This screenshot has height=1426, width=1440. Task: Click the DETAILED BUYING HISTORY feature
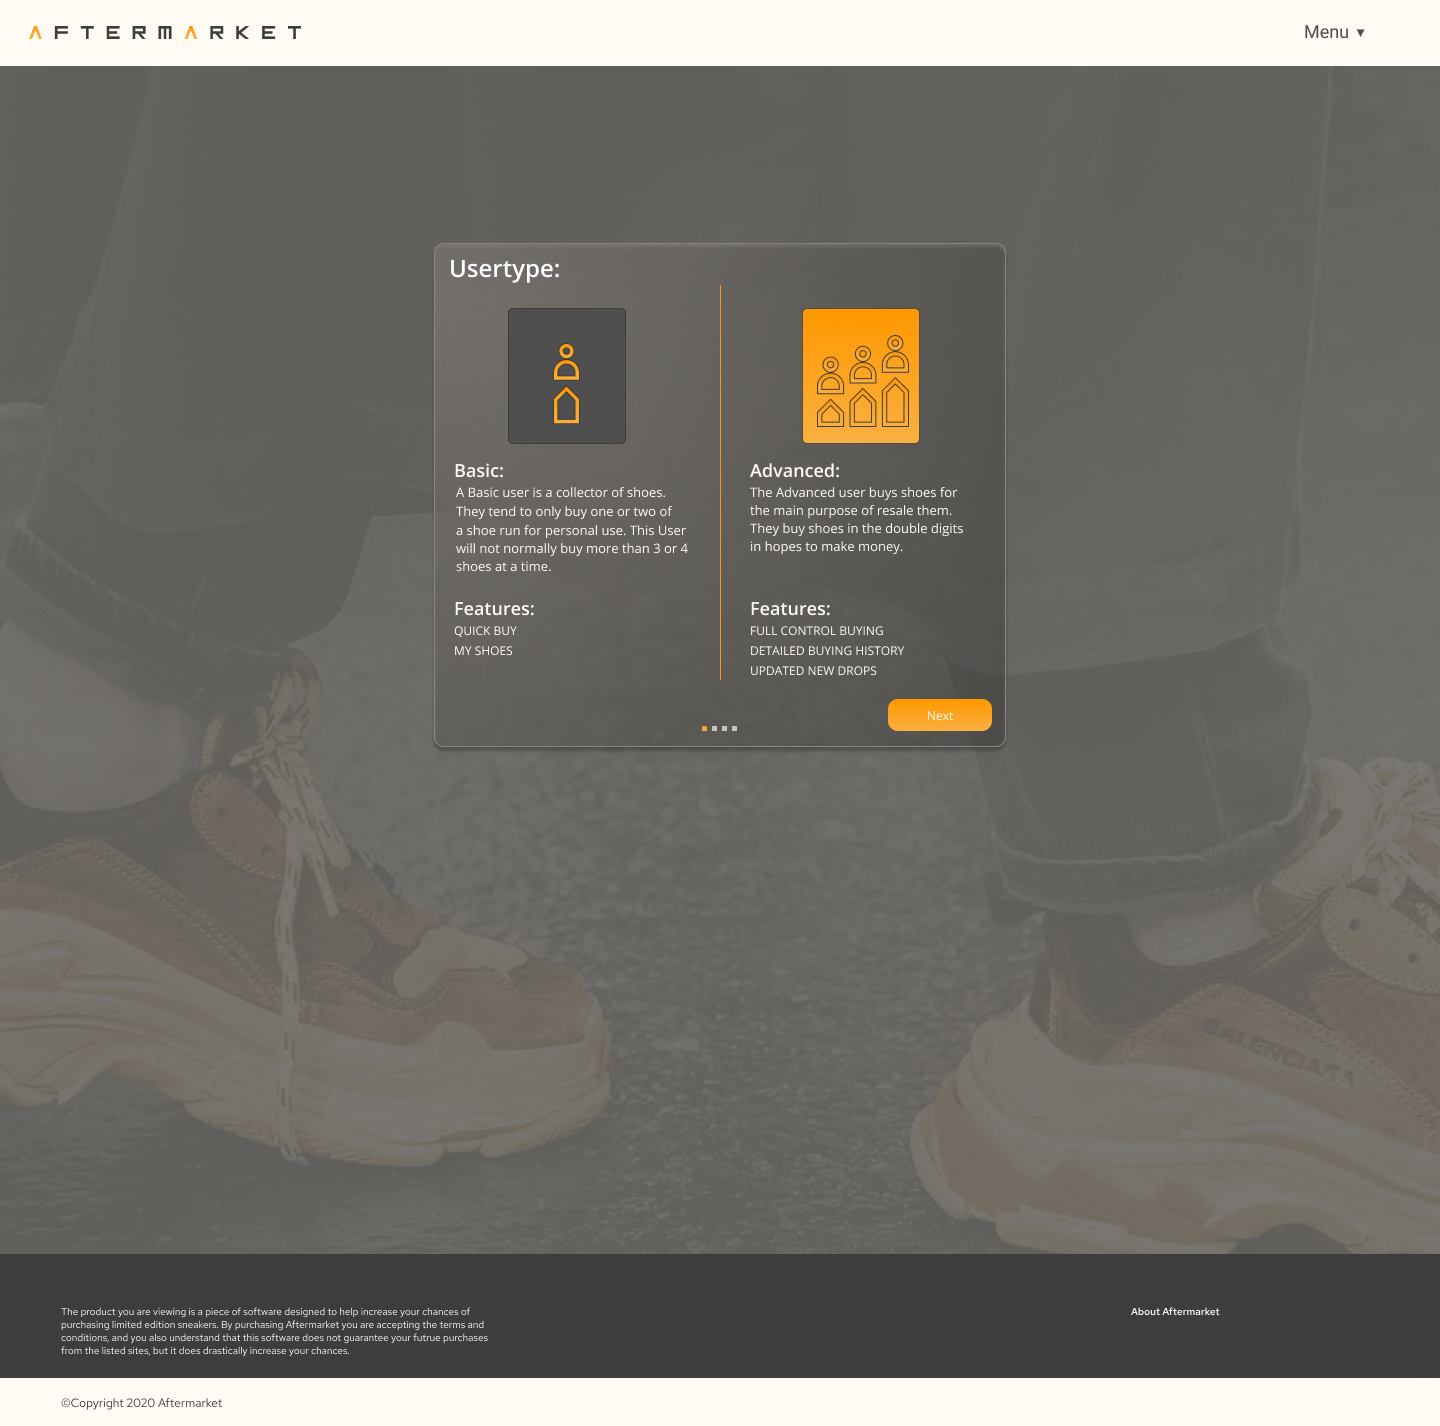click(827, 651)
